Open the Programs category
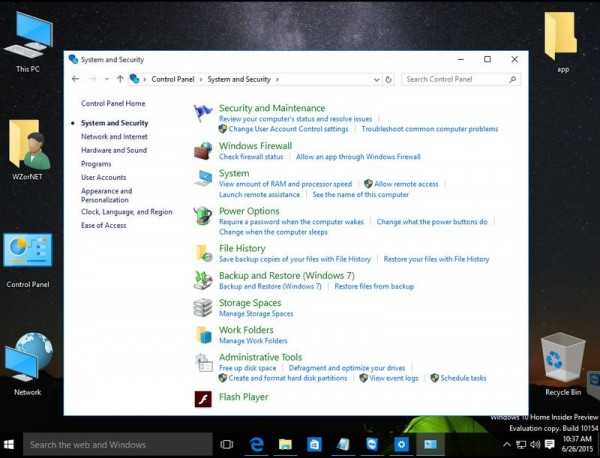 tap(96, 164)
